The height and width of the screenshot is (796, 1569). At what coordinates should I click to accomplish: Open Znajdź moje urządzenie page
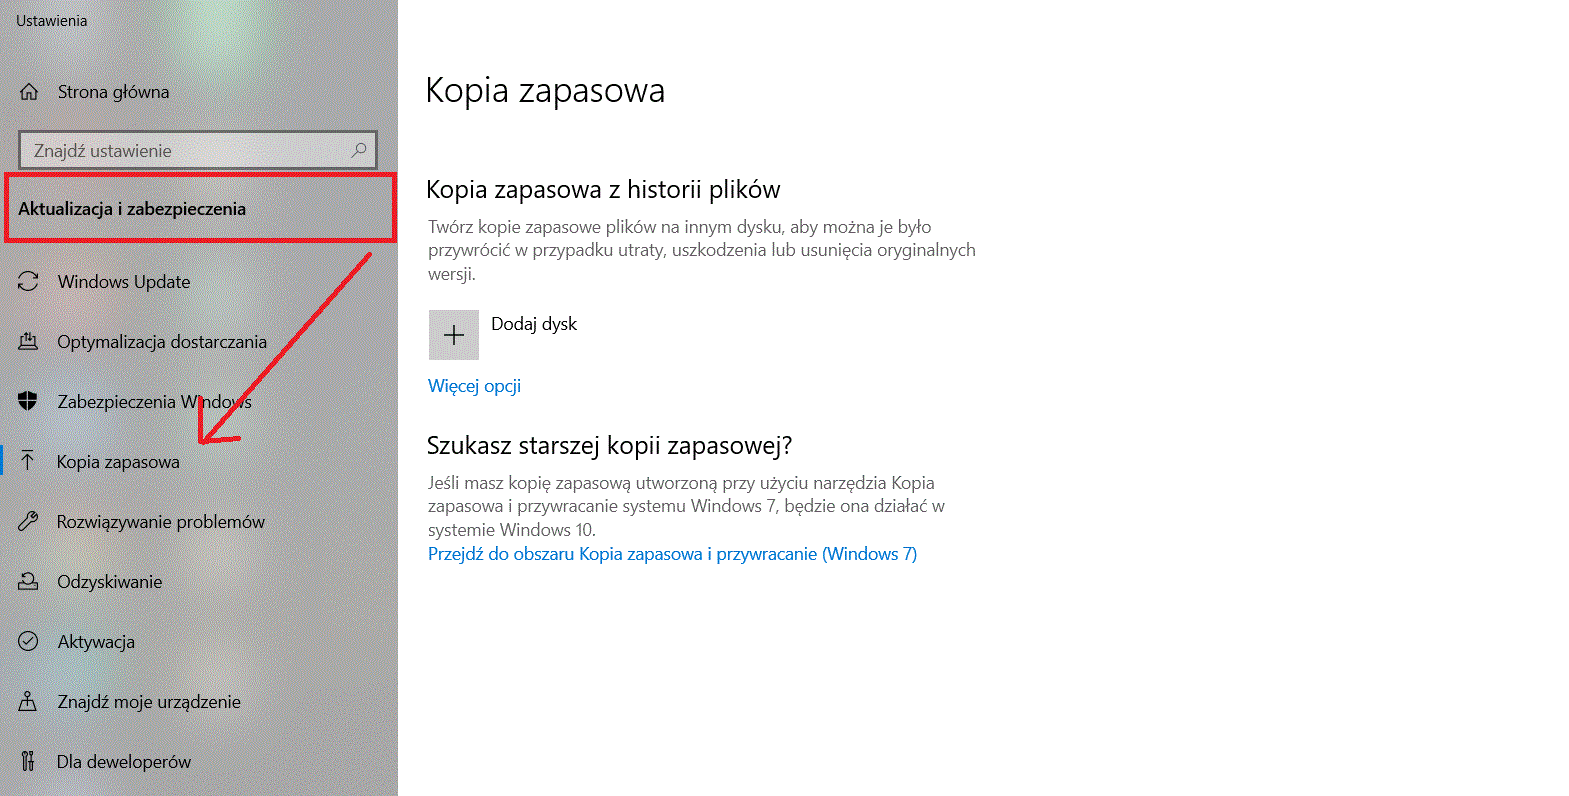click(x=149, y=702)
